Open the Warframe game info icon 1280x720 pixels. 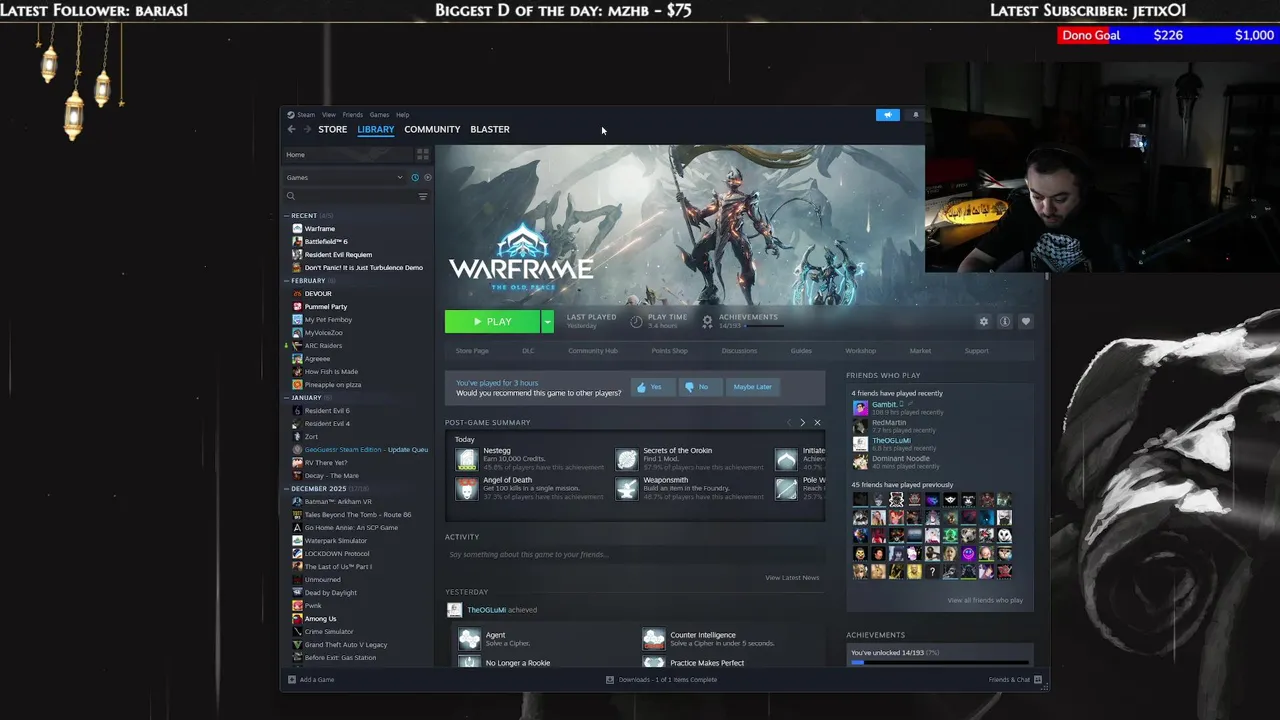(x=1004, y=322)
